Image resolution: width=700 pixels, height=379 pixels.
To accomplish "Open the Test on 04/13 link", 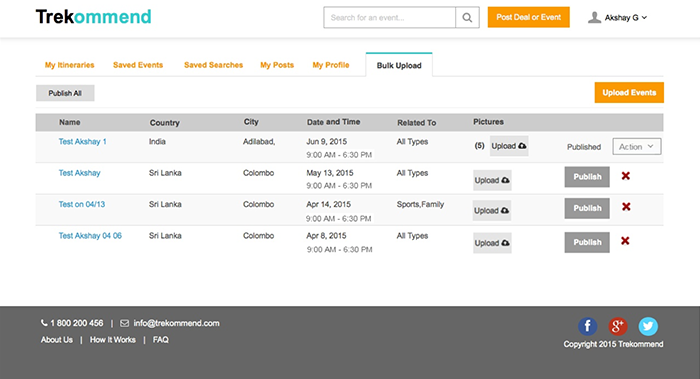I will click(82, 204).
